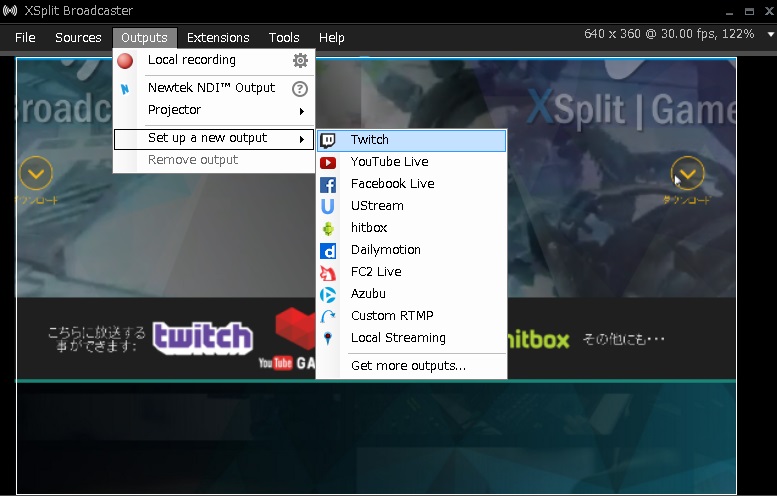This screenshot has height=496, width=777.
Task: Choose Local Streaming output
Action: [411, 338]
